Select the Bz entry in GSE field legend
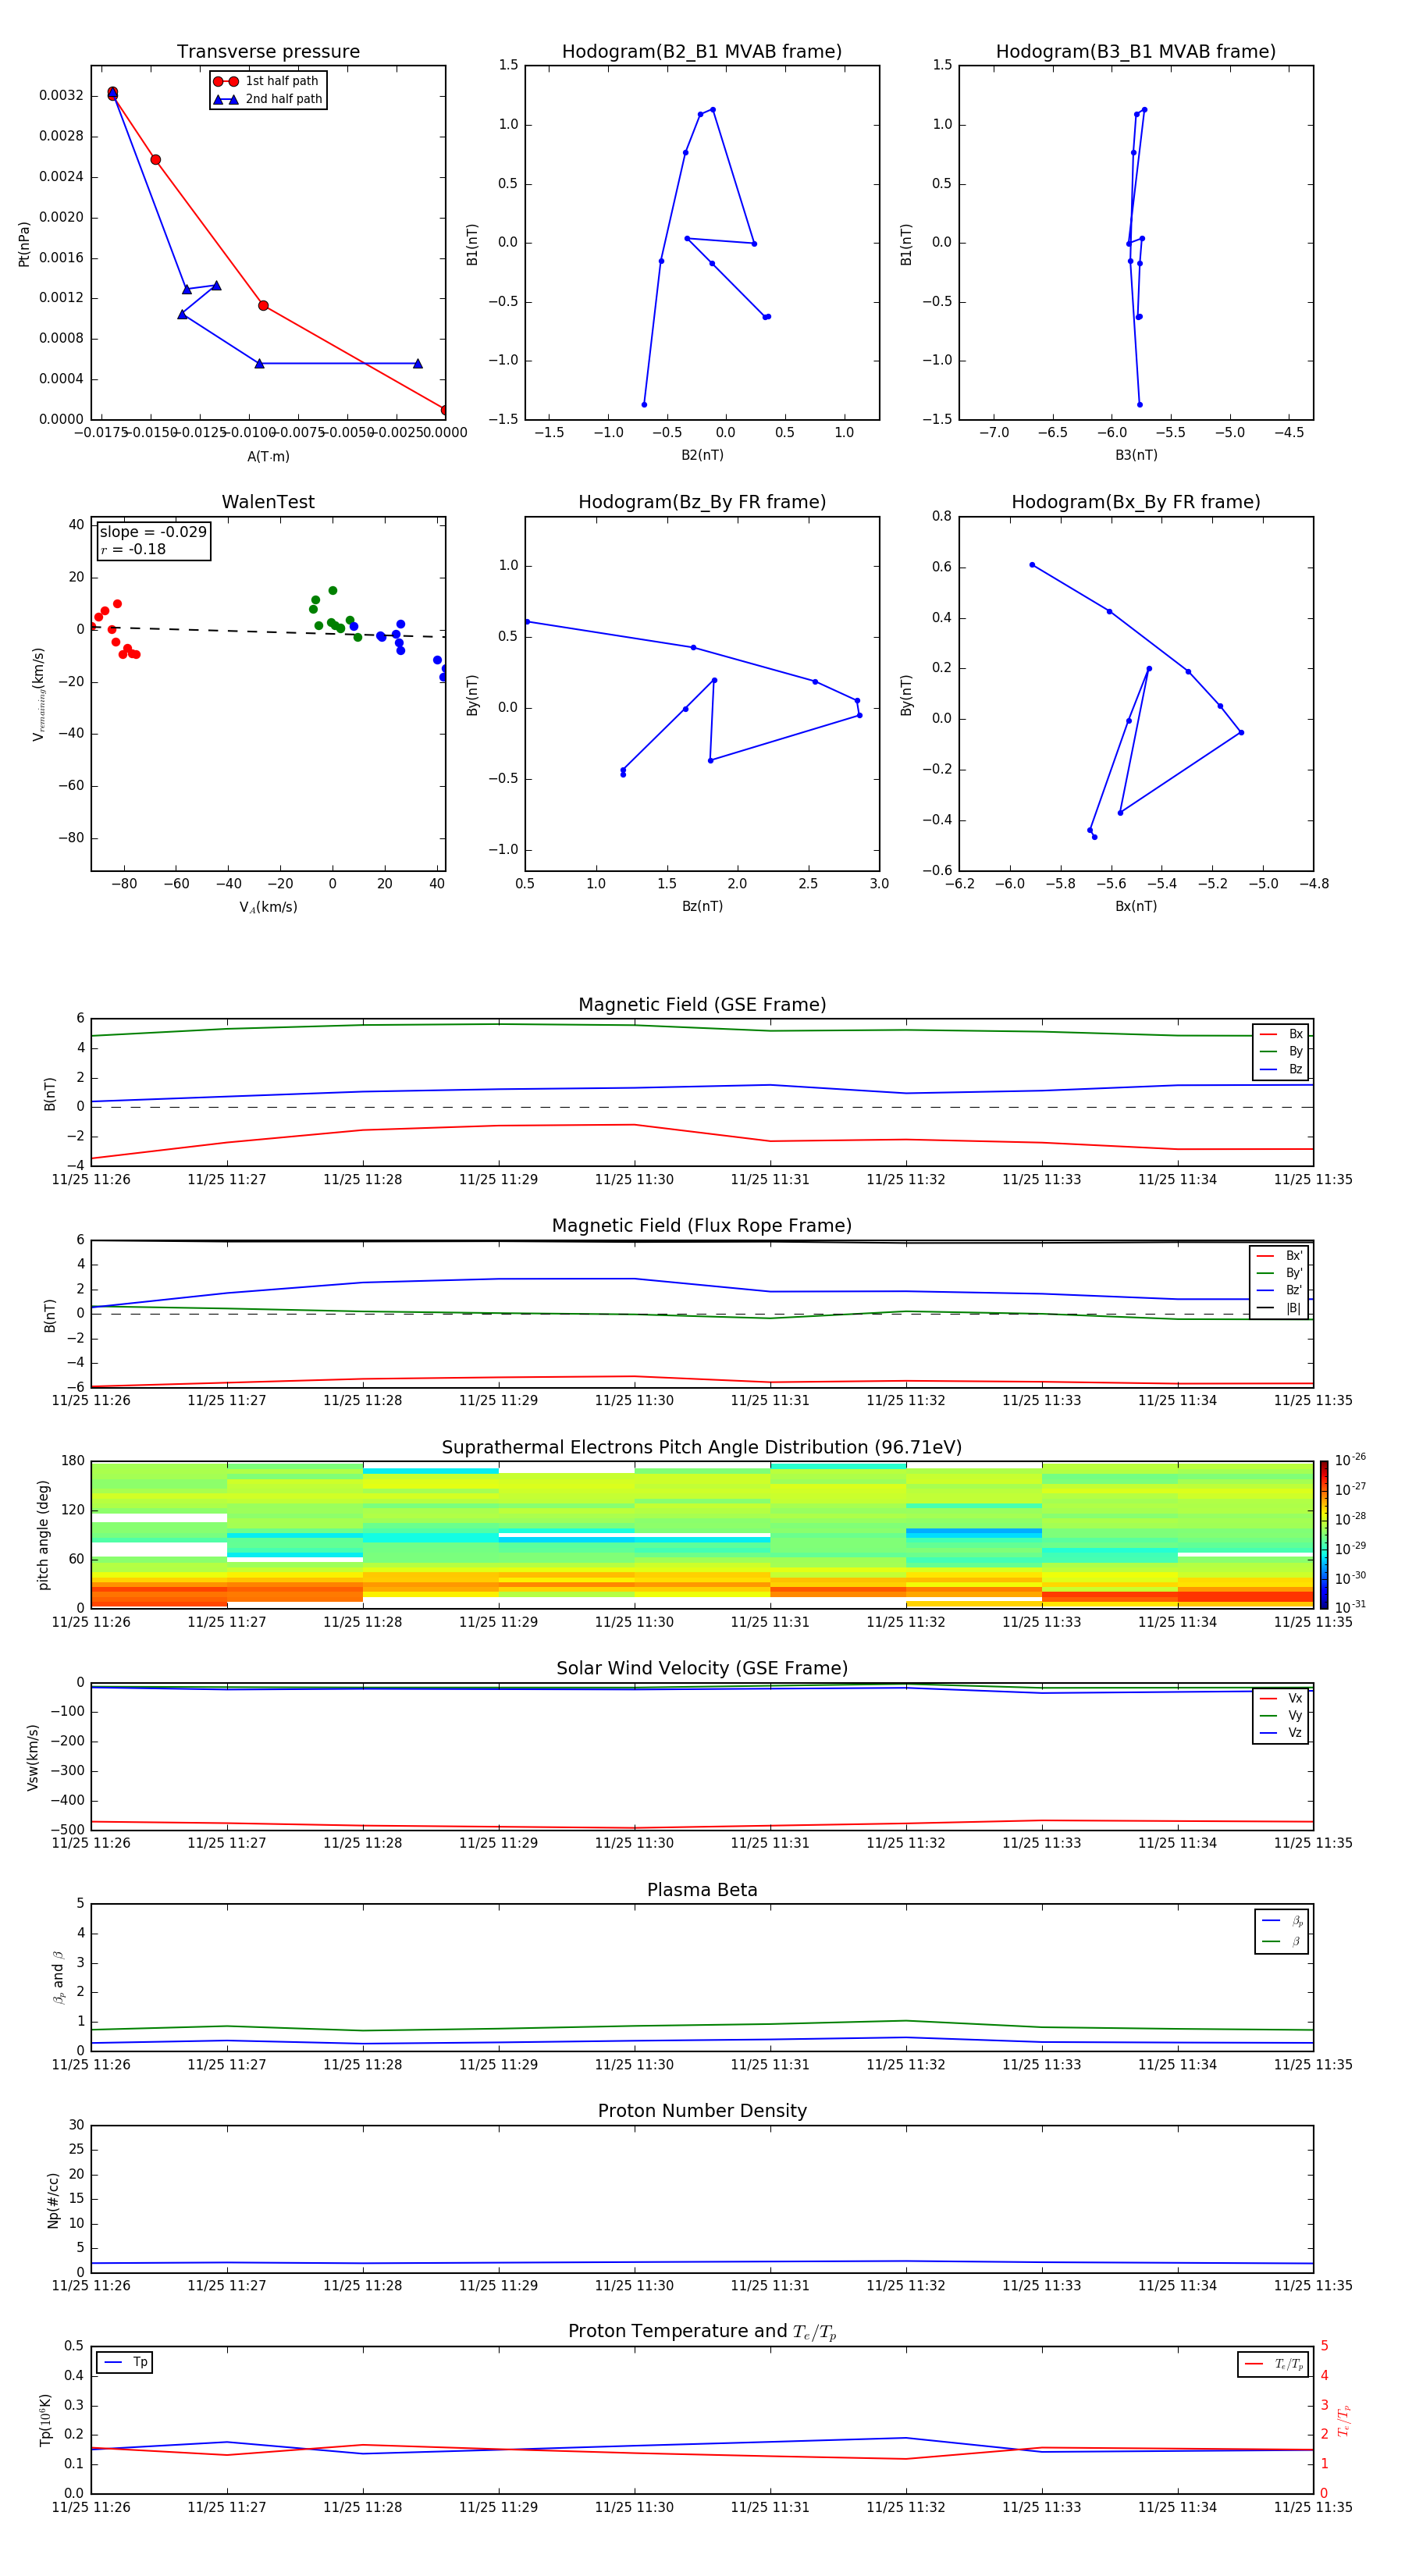 coord(1282,1069)
